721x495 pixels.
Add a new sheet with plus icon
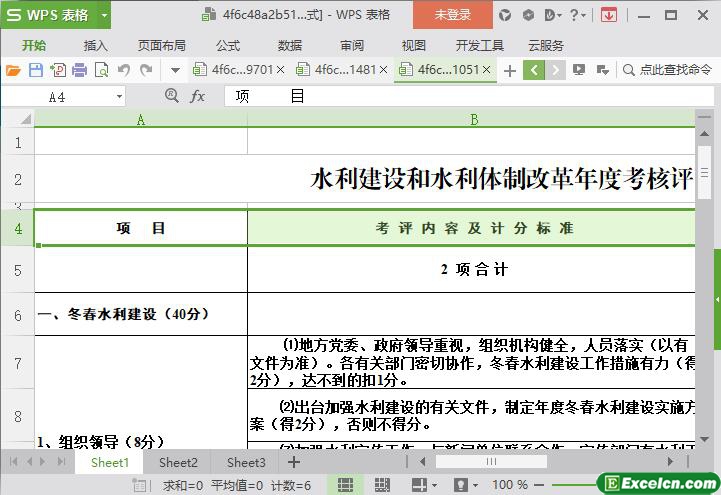tap(294, 462)
